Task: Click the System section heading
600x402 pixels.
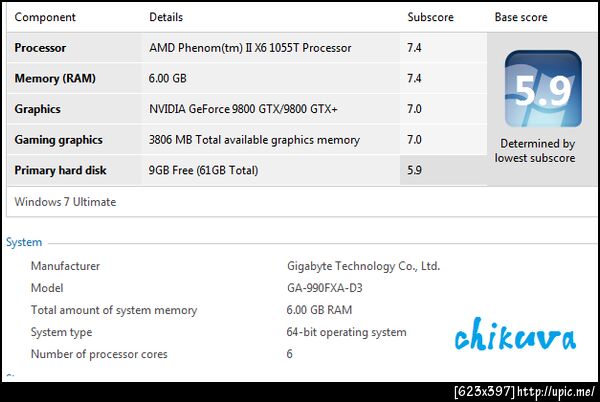Action: tap(24, 242)
